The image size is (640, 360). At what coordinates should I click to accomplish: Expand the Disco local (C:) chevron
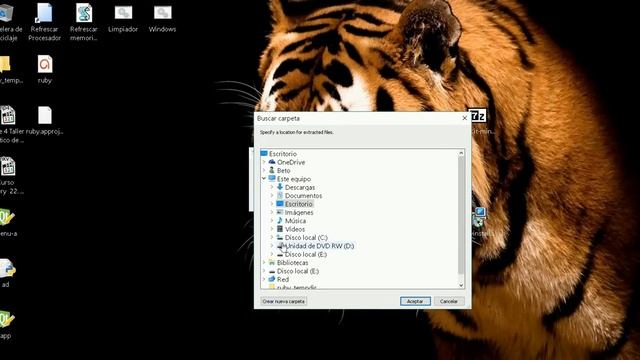coord(272,238)
